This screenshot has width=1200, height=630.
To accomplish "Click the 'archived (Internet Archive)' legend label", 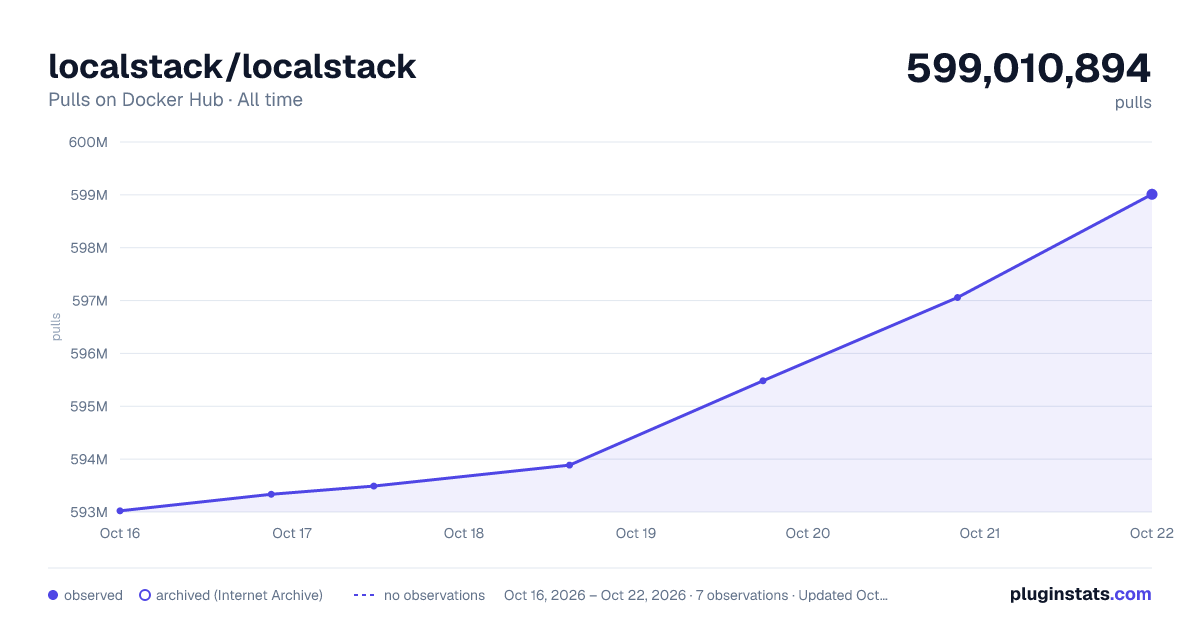I will tap(239, 595).
